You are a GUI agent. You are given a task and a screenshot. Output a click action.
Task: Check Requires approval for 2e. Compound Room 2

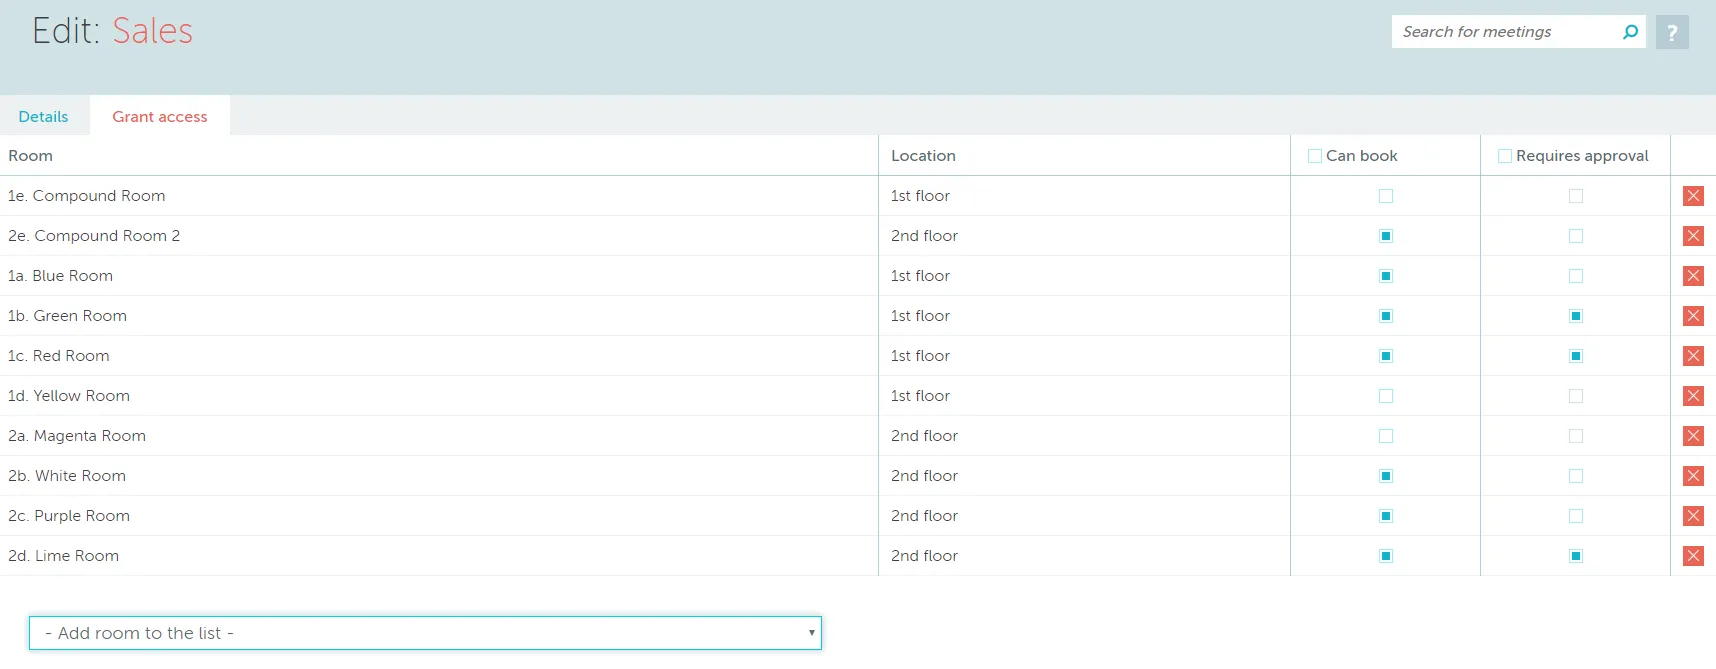pos(1576,236)
